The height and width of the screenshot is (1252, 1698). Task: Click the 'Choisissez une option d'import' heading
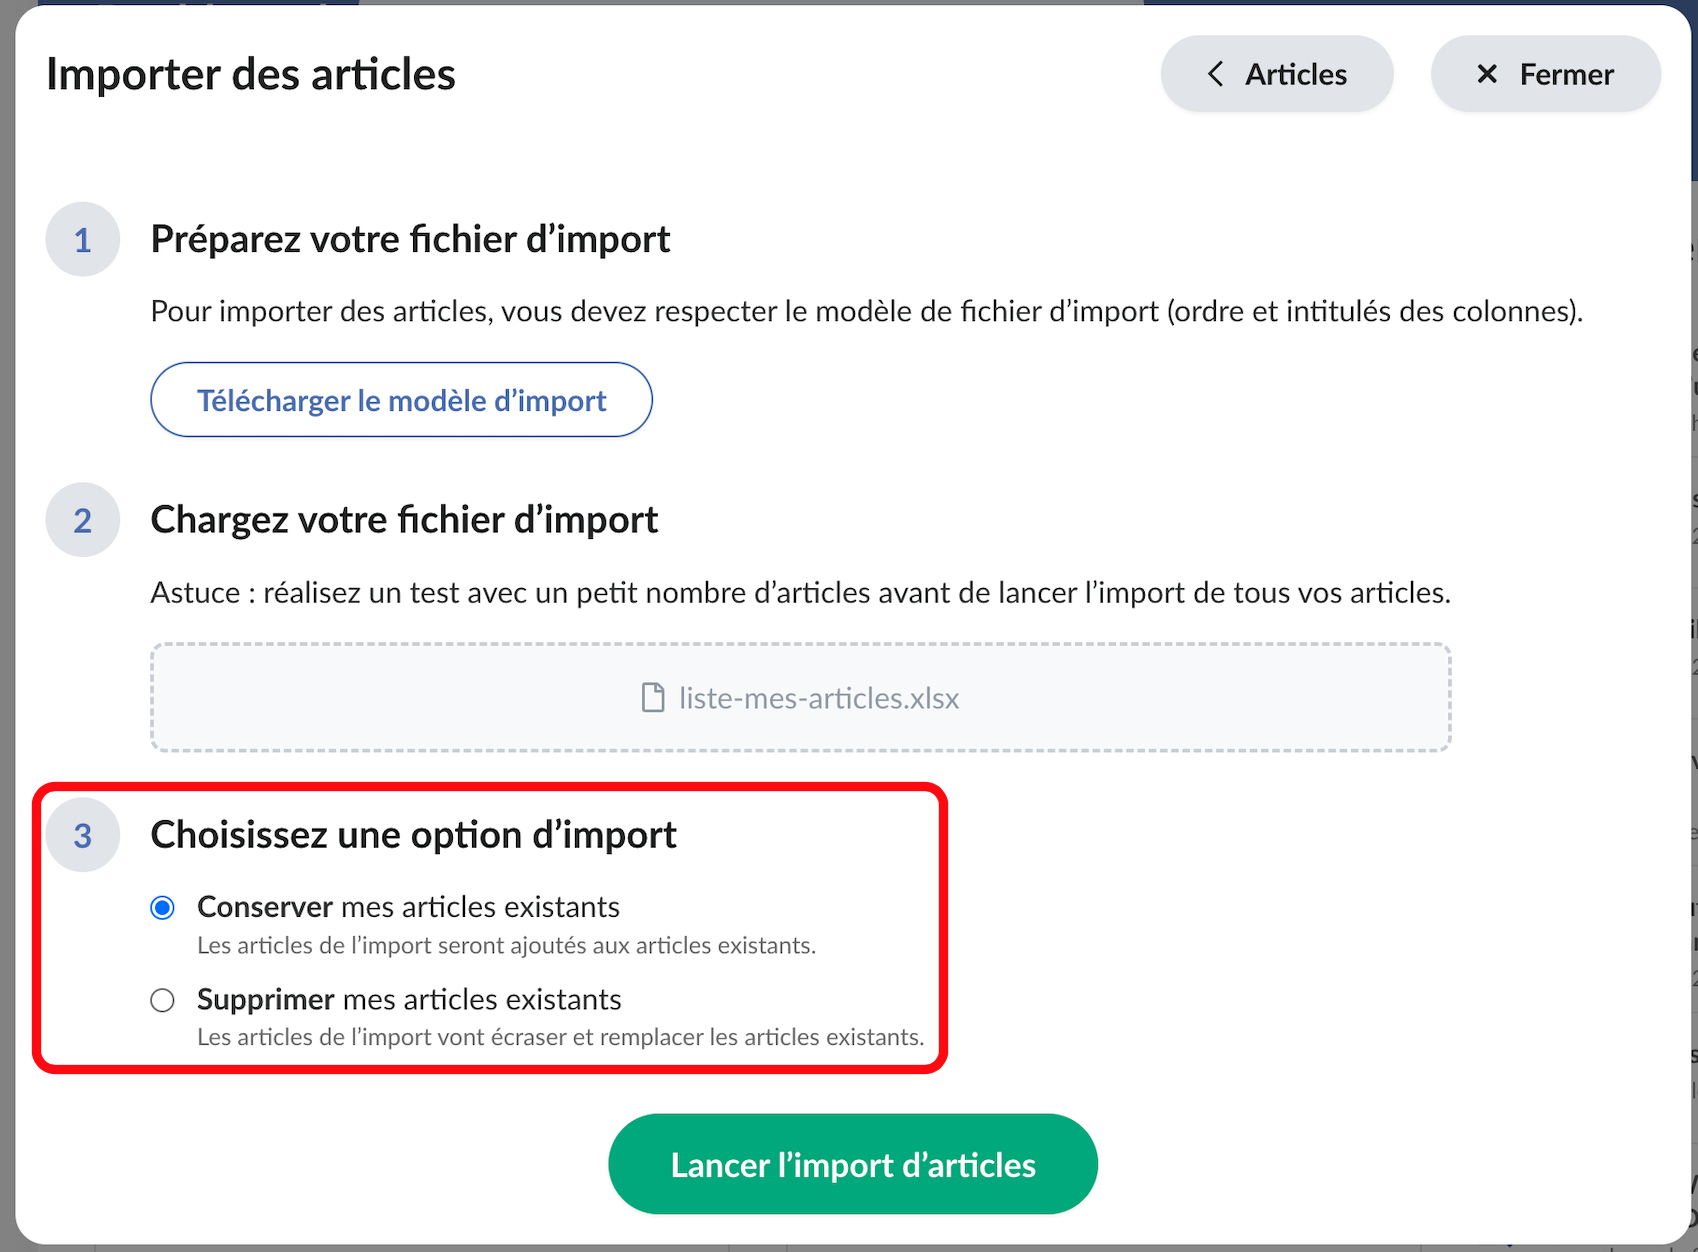(x=413, y=835)
